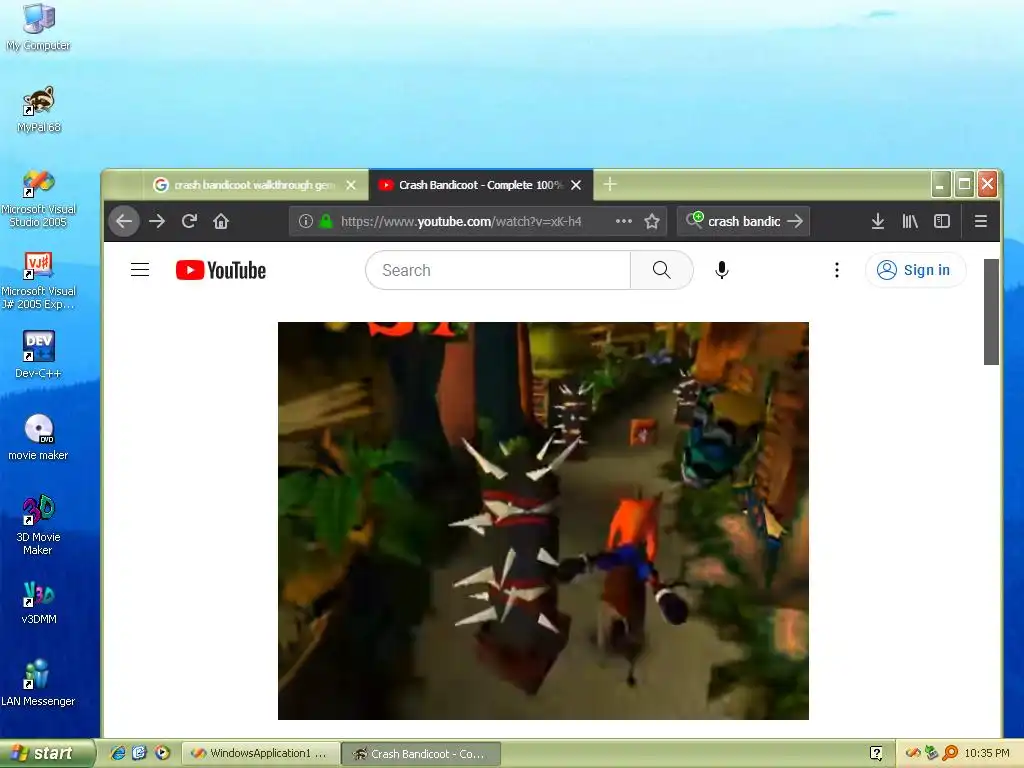Click Sign in on YouTube
Screen dimensions: 1024x768
pyautogui.click(x=915, y=270)
